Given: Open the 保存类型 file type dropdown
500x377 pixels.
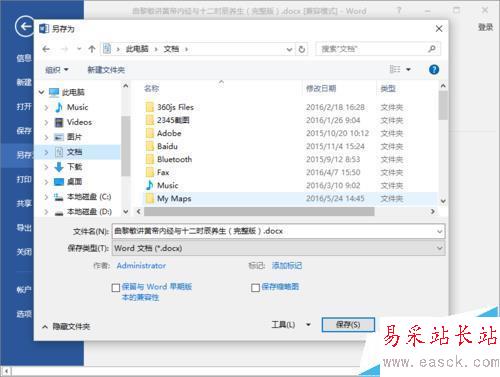Looking at the screenshot, I should [x=278, y=248].
